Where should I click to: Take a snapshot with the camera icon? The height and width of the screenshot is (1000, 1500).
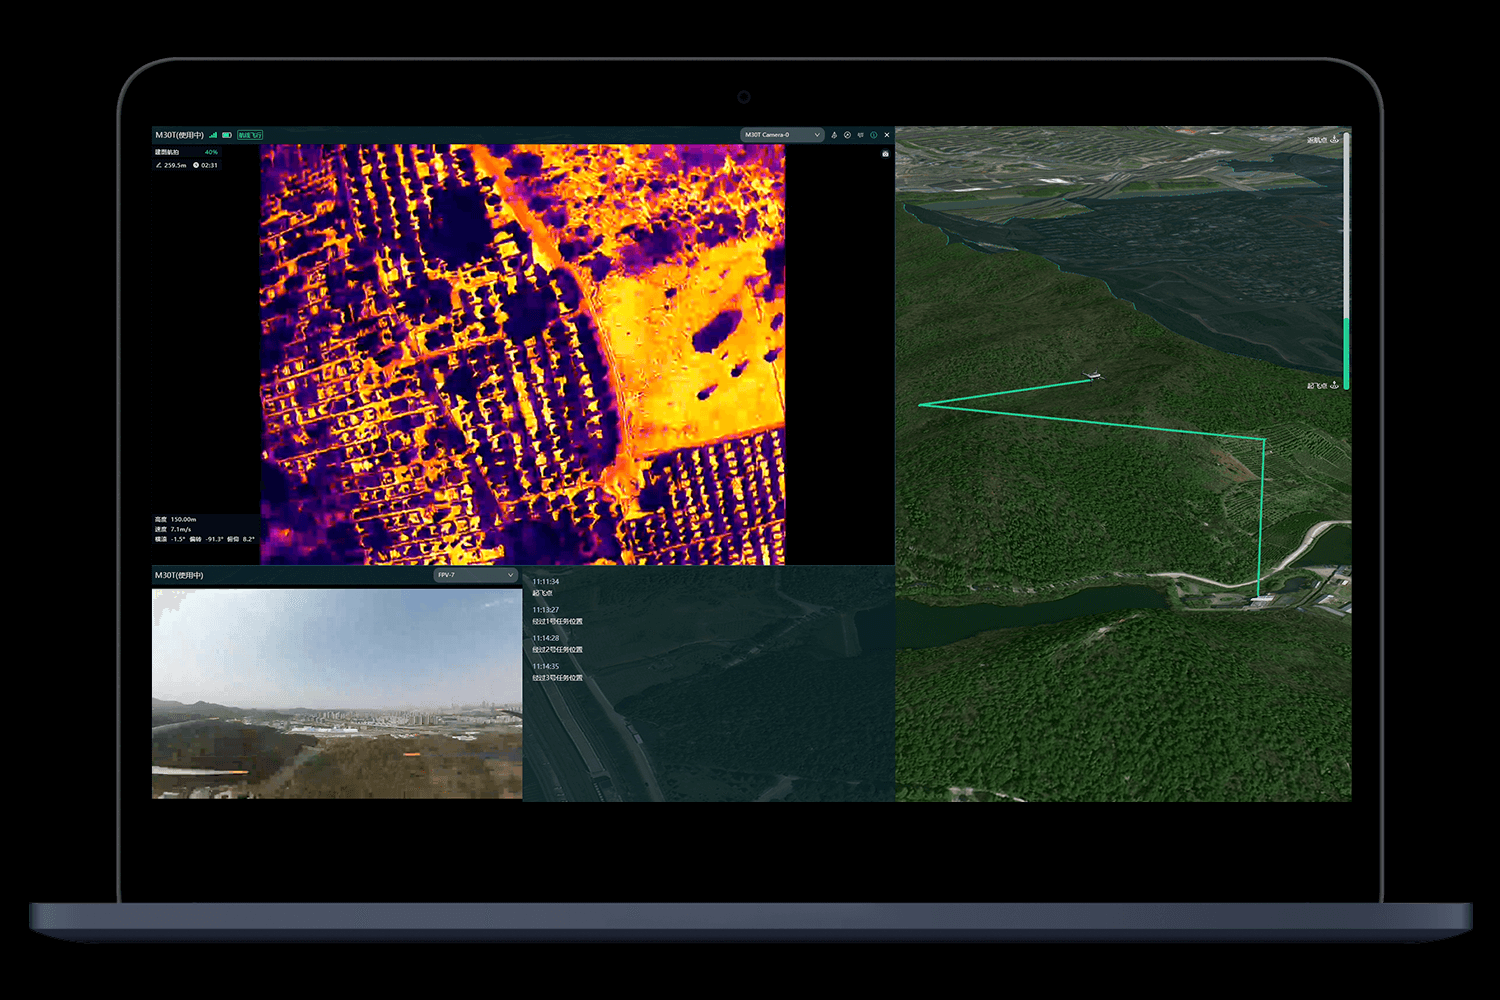885,154
